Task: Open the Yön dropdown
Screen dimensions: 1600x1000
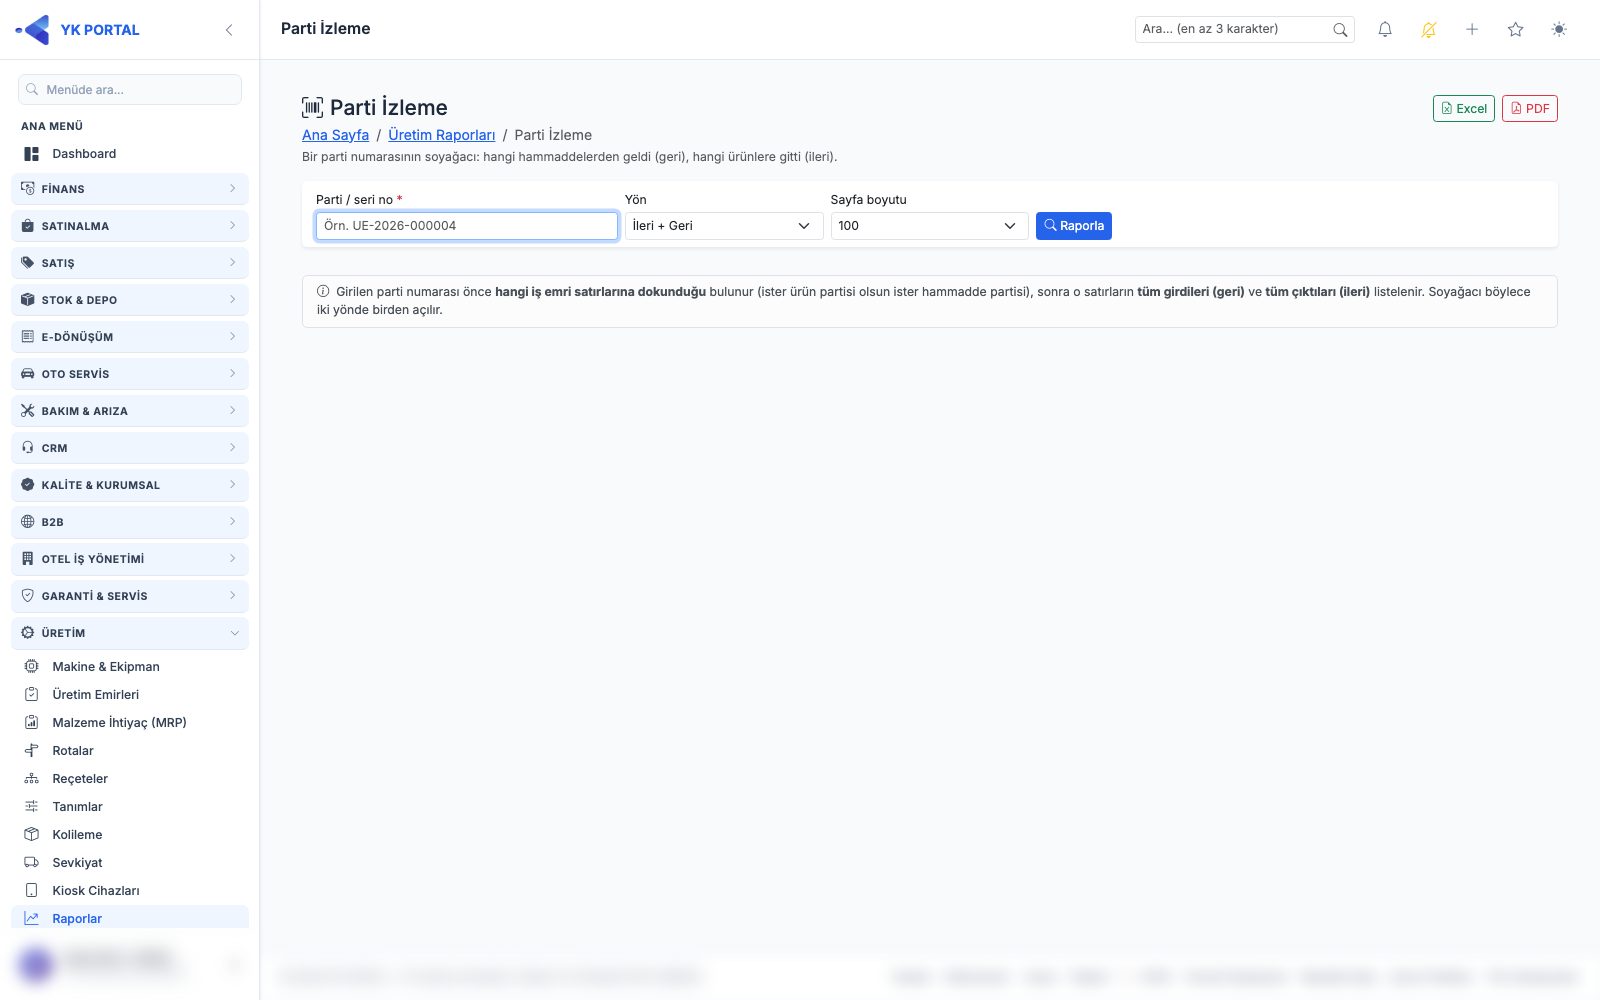Action: point(724,226)
